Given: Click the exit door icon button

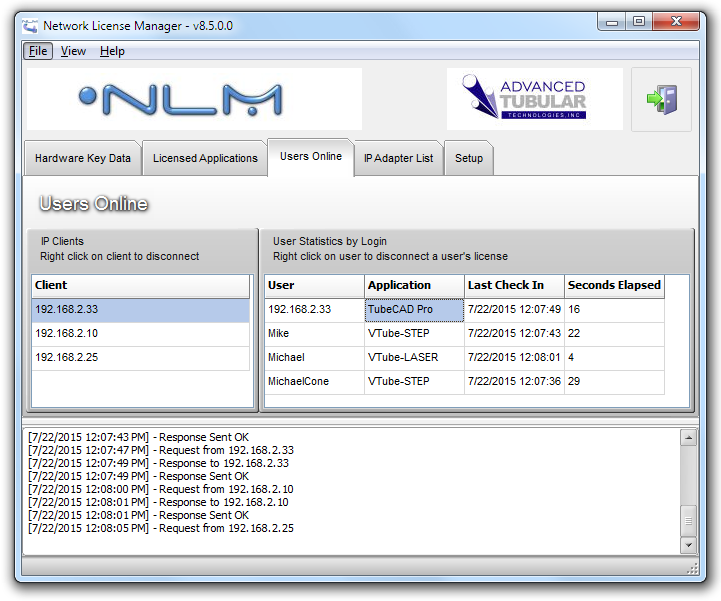Looking at the screenshot, I should (661, 100).
